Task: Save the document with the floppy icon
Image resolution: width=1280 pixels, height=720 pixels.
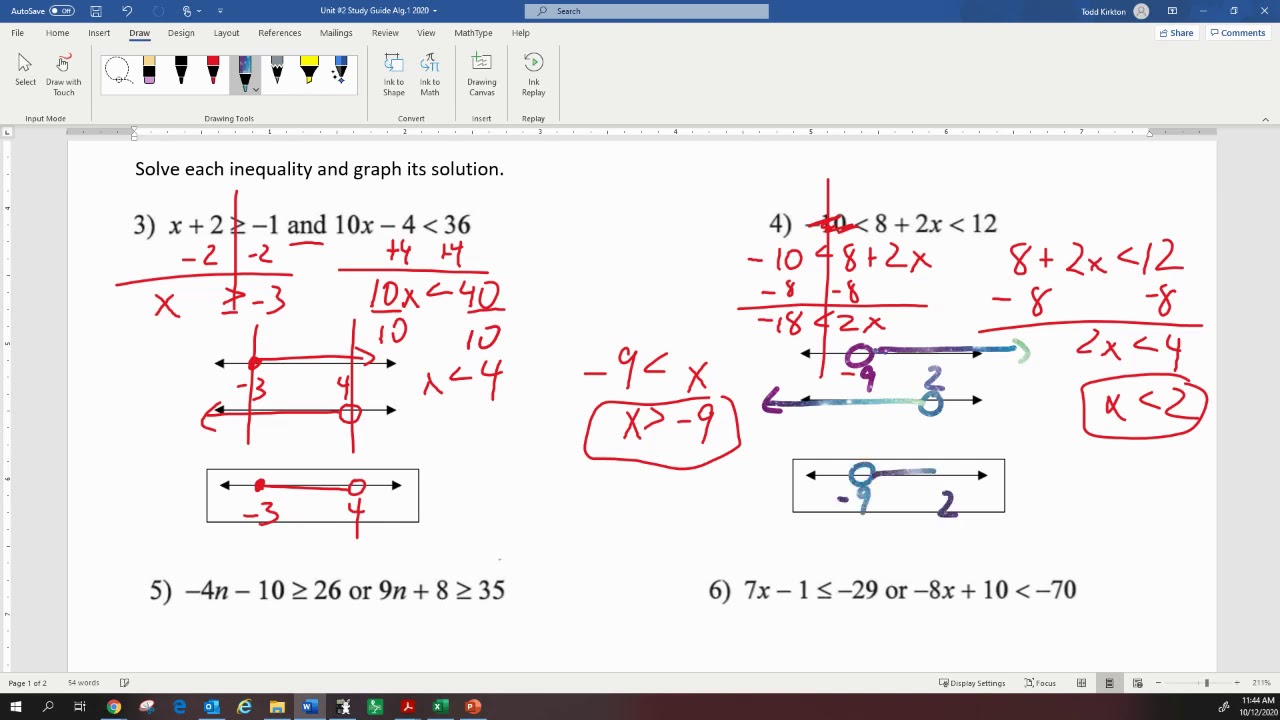Action: (95, 11)
